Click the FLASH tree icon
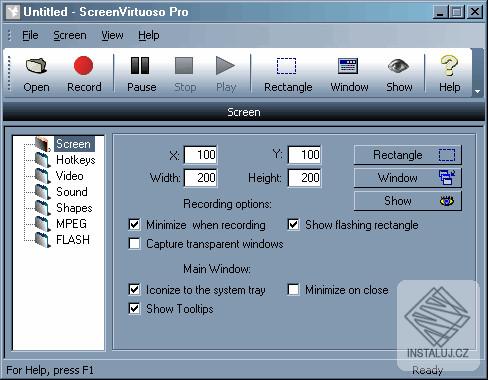The image size is (488, 380). tap(43, 240)
